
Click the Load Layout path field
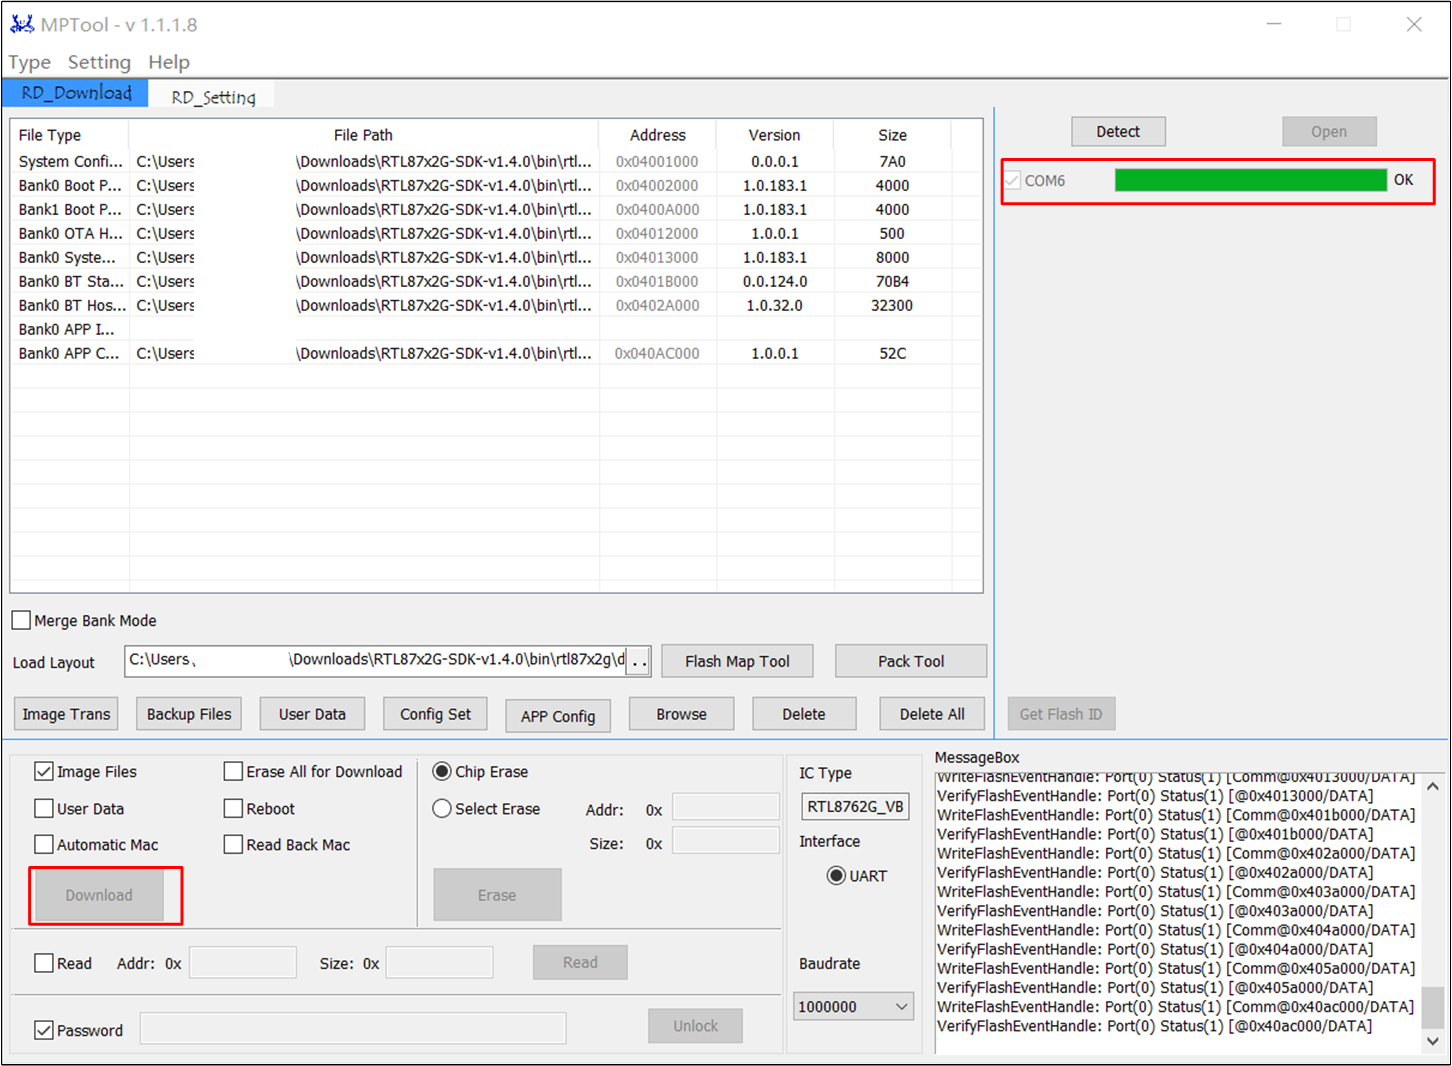coord(375,660)
